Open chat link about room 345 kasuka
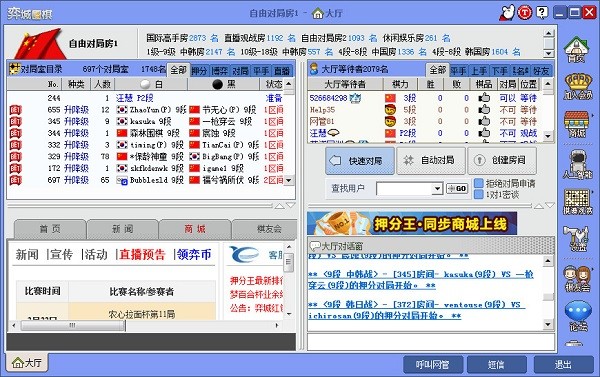Image resolution: width=600 pixels, height=377 pixels. pyautogui.click(x=421, y=280)
